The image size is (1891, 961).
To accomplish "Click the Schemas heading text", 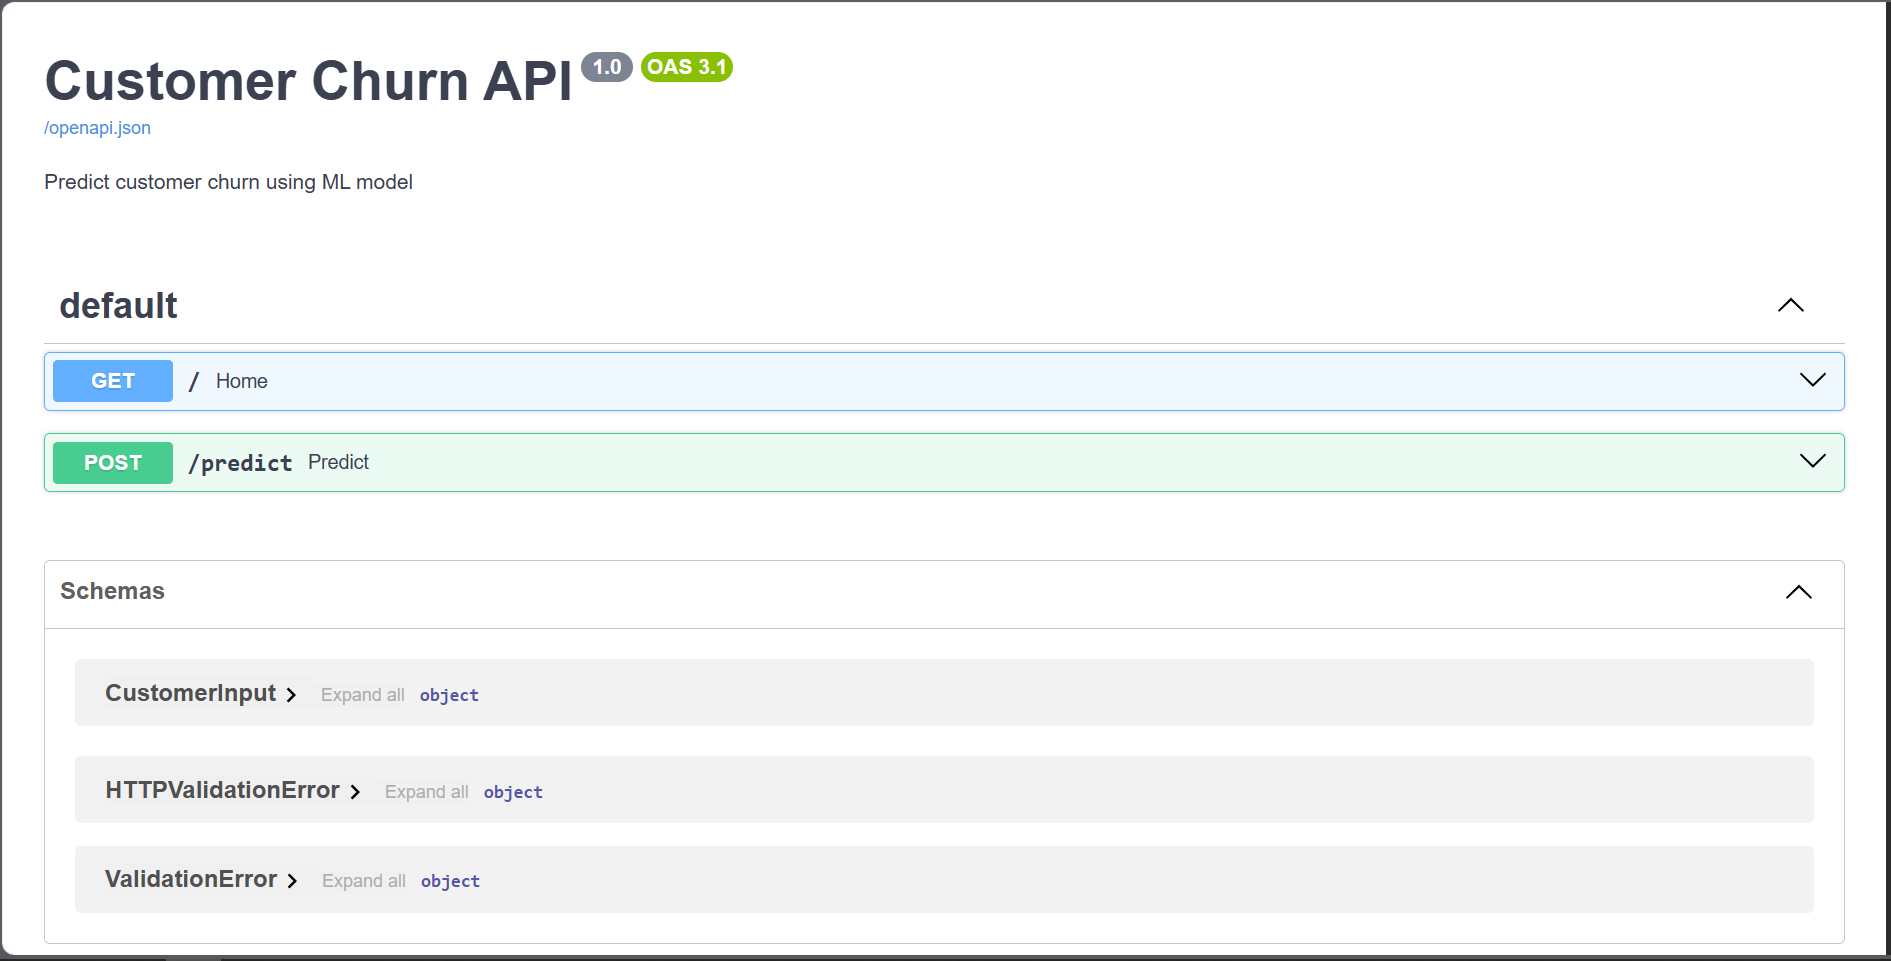I will pyautogui.click(x=112, y=591).
